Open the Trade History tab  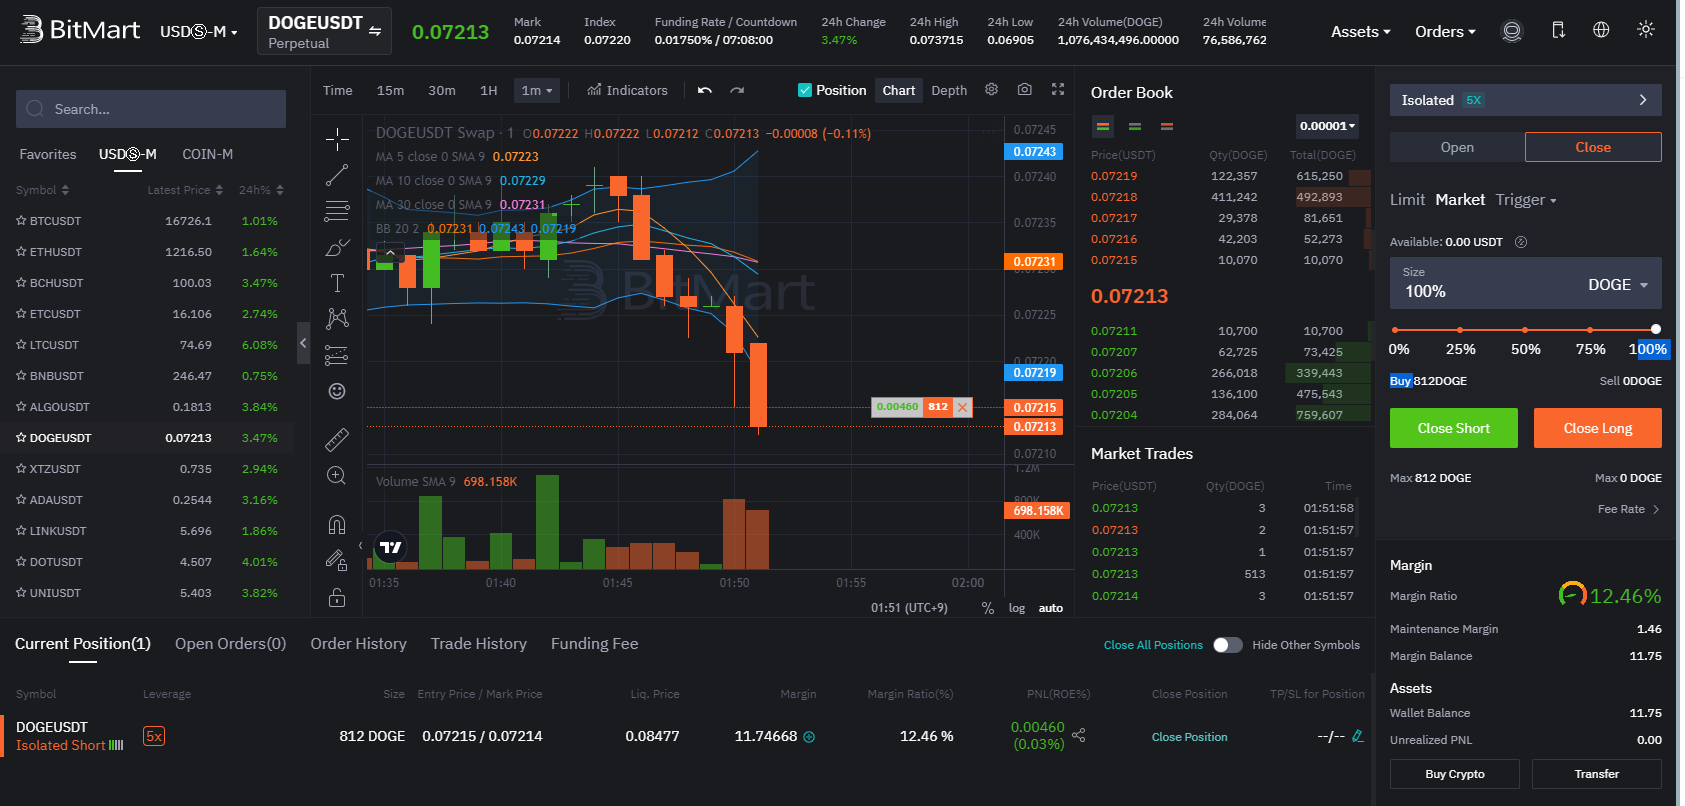click(479, 644)
